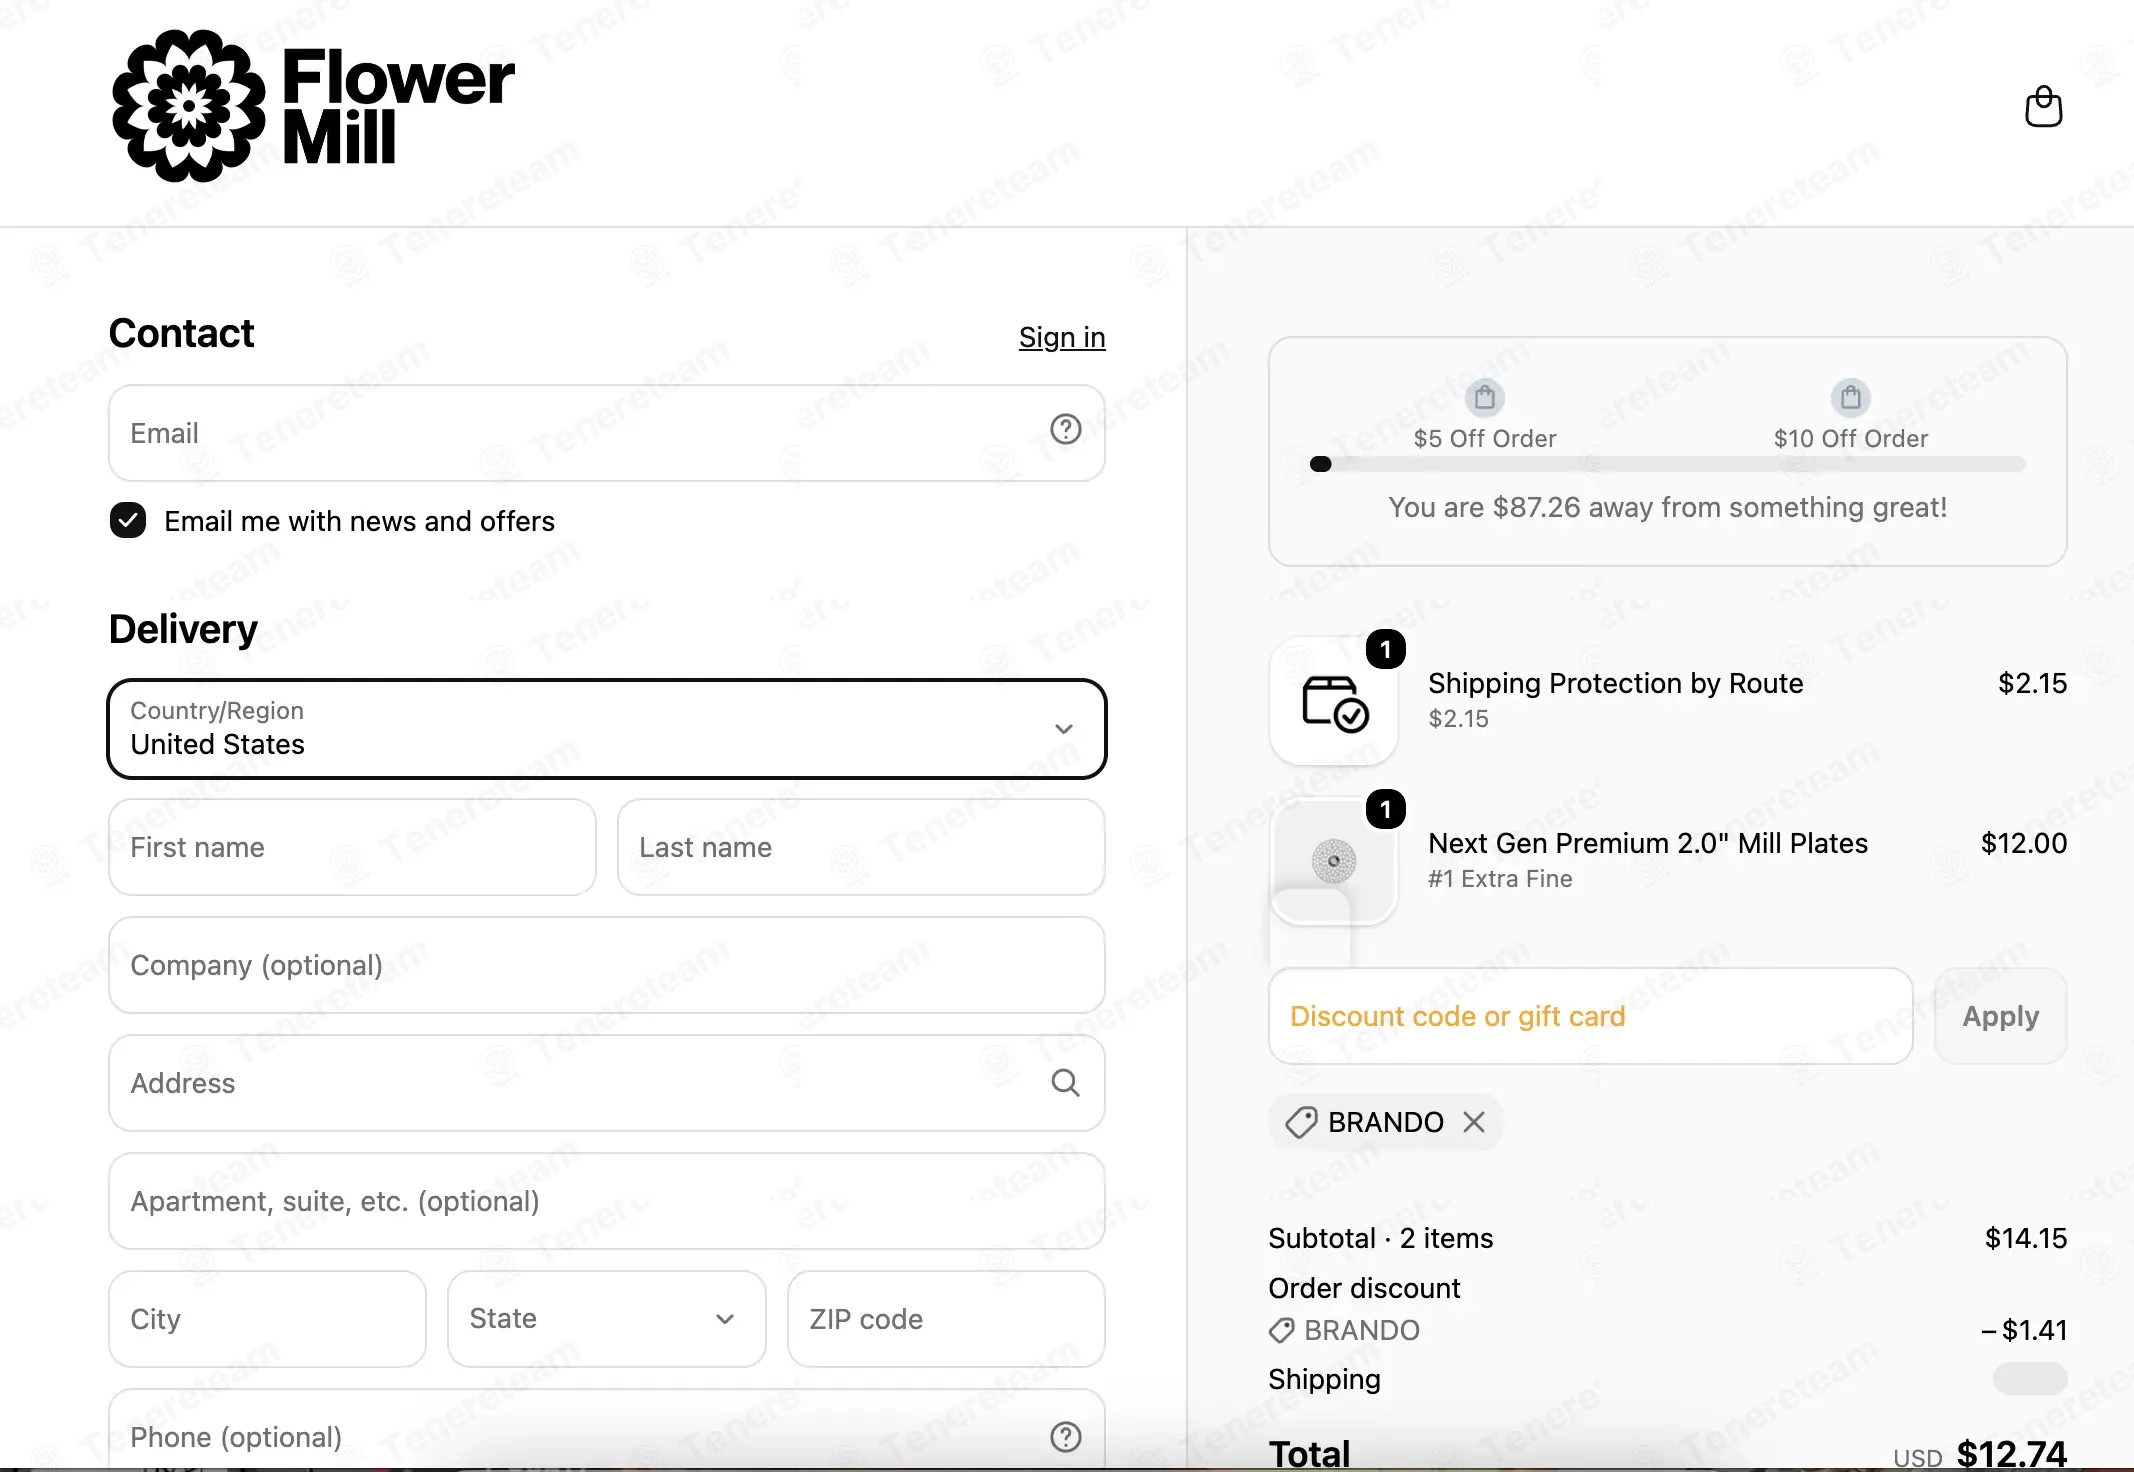This screenshot has width=2134, height=1472.
Task: Focus the City input field
Action: [x=267, y=1318]
